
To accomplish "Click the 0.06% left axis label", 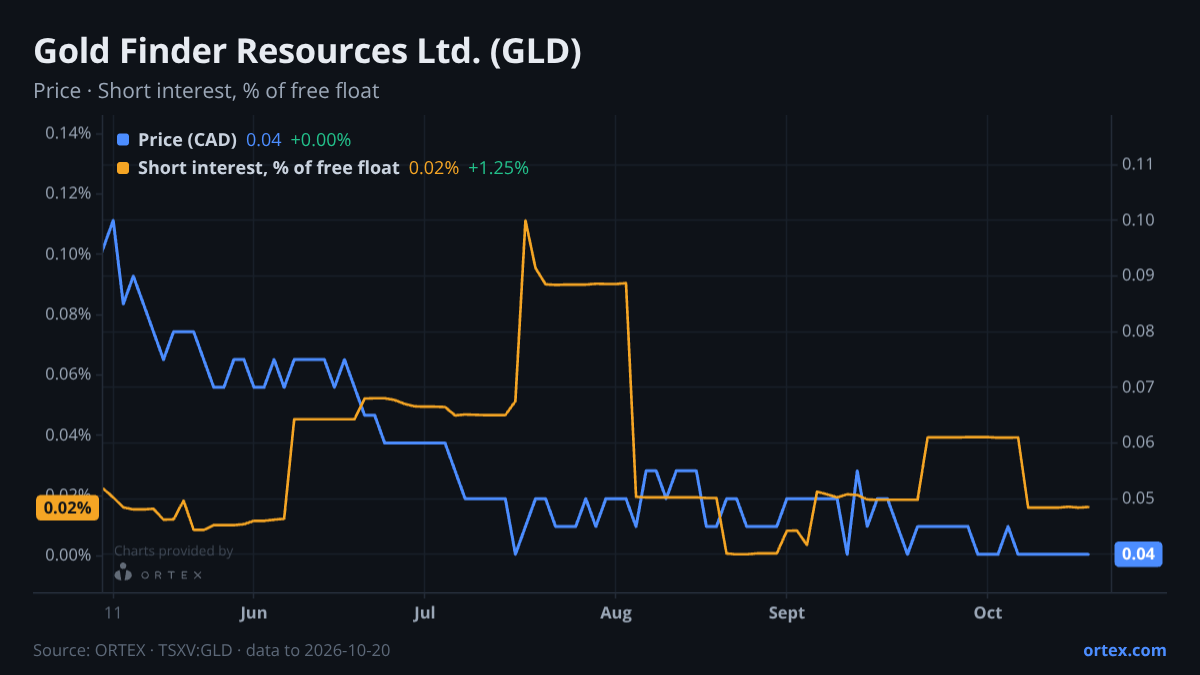I will tap(68, 374).
